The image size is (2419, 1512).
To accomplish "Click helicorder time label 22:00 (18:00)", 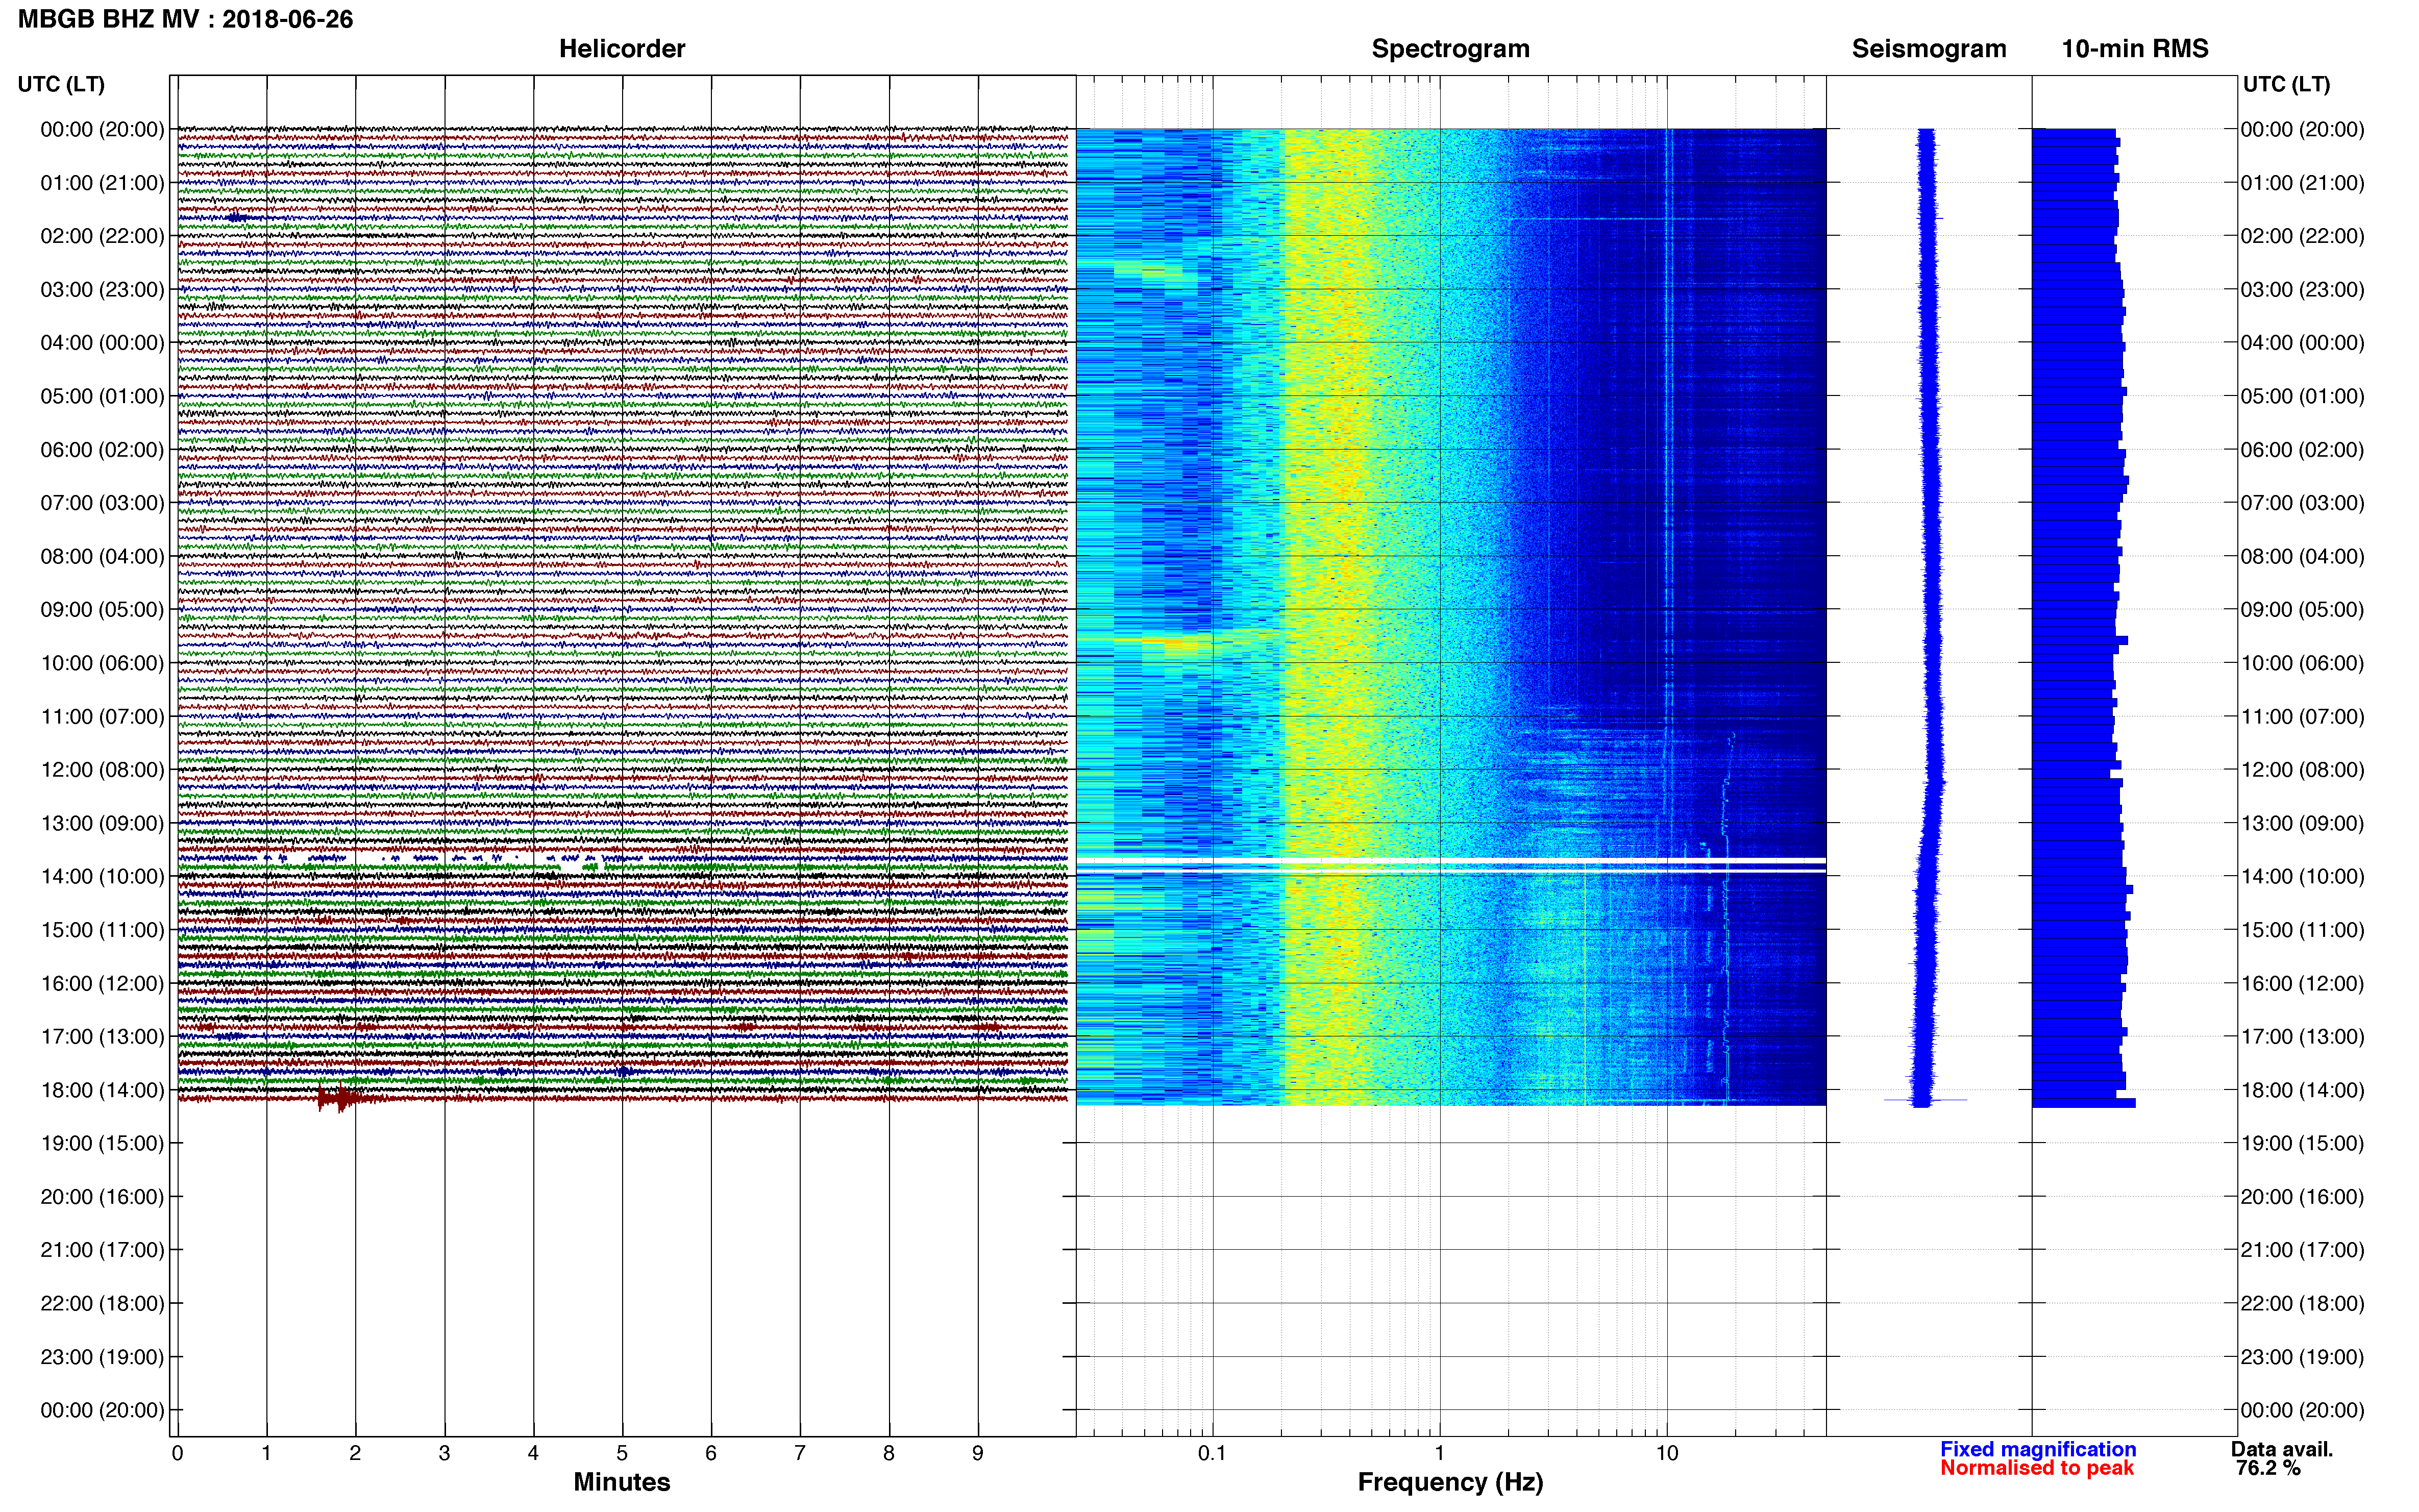I will pyautogui.click(x=102, y=1304).
